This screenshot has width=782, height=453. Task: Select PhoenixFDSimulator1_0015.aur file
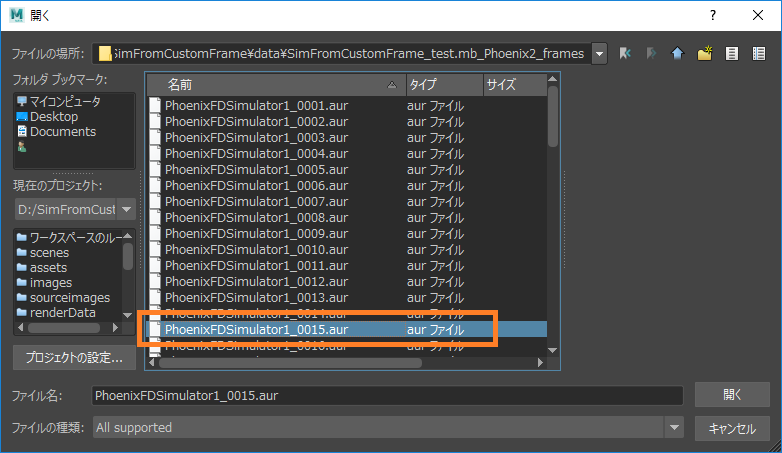pos(347,329)
